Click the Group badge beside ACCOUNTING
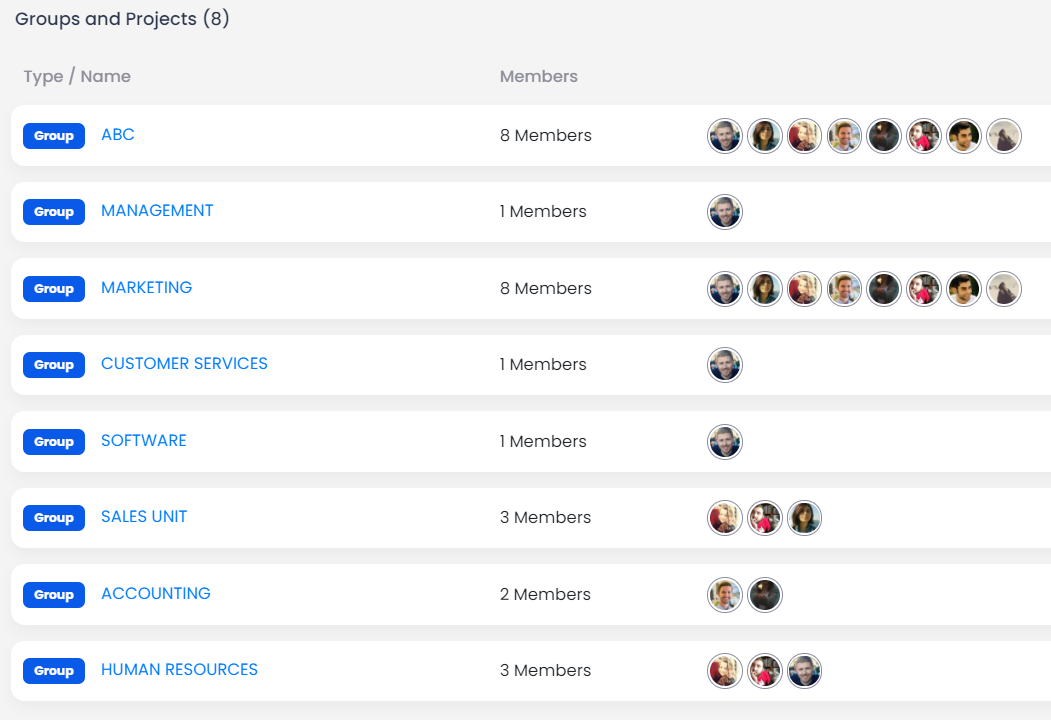The width and height of the screenshot is (1051, 720). pos(54,595)
